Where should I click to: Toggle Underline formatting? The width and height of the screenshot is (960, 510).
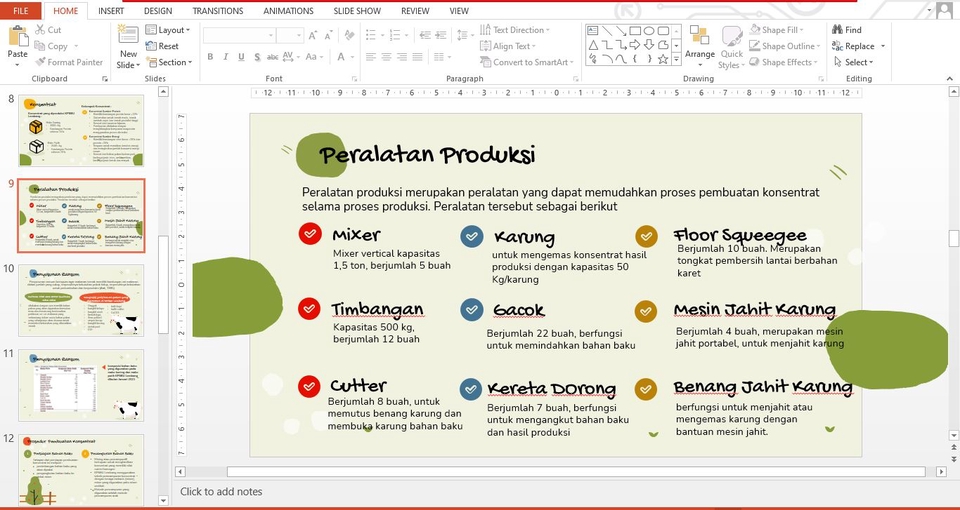click(241, 57)
